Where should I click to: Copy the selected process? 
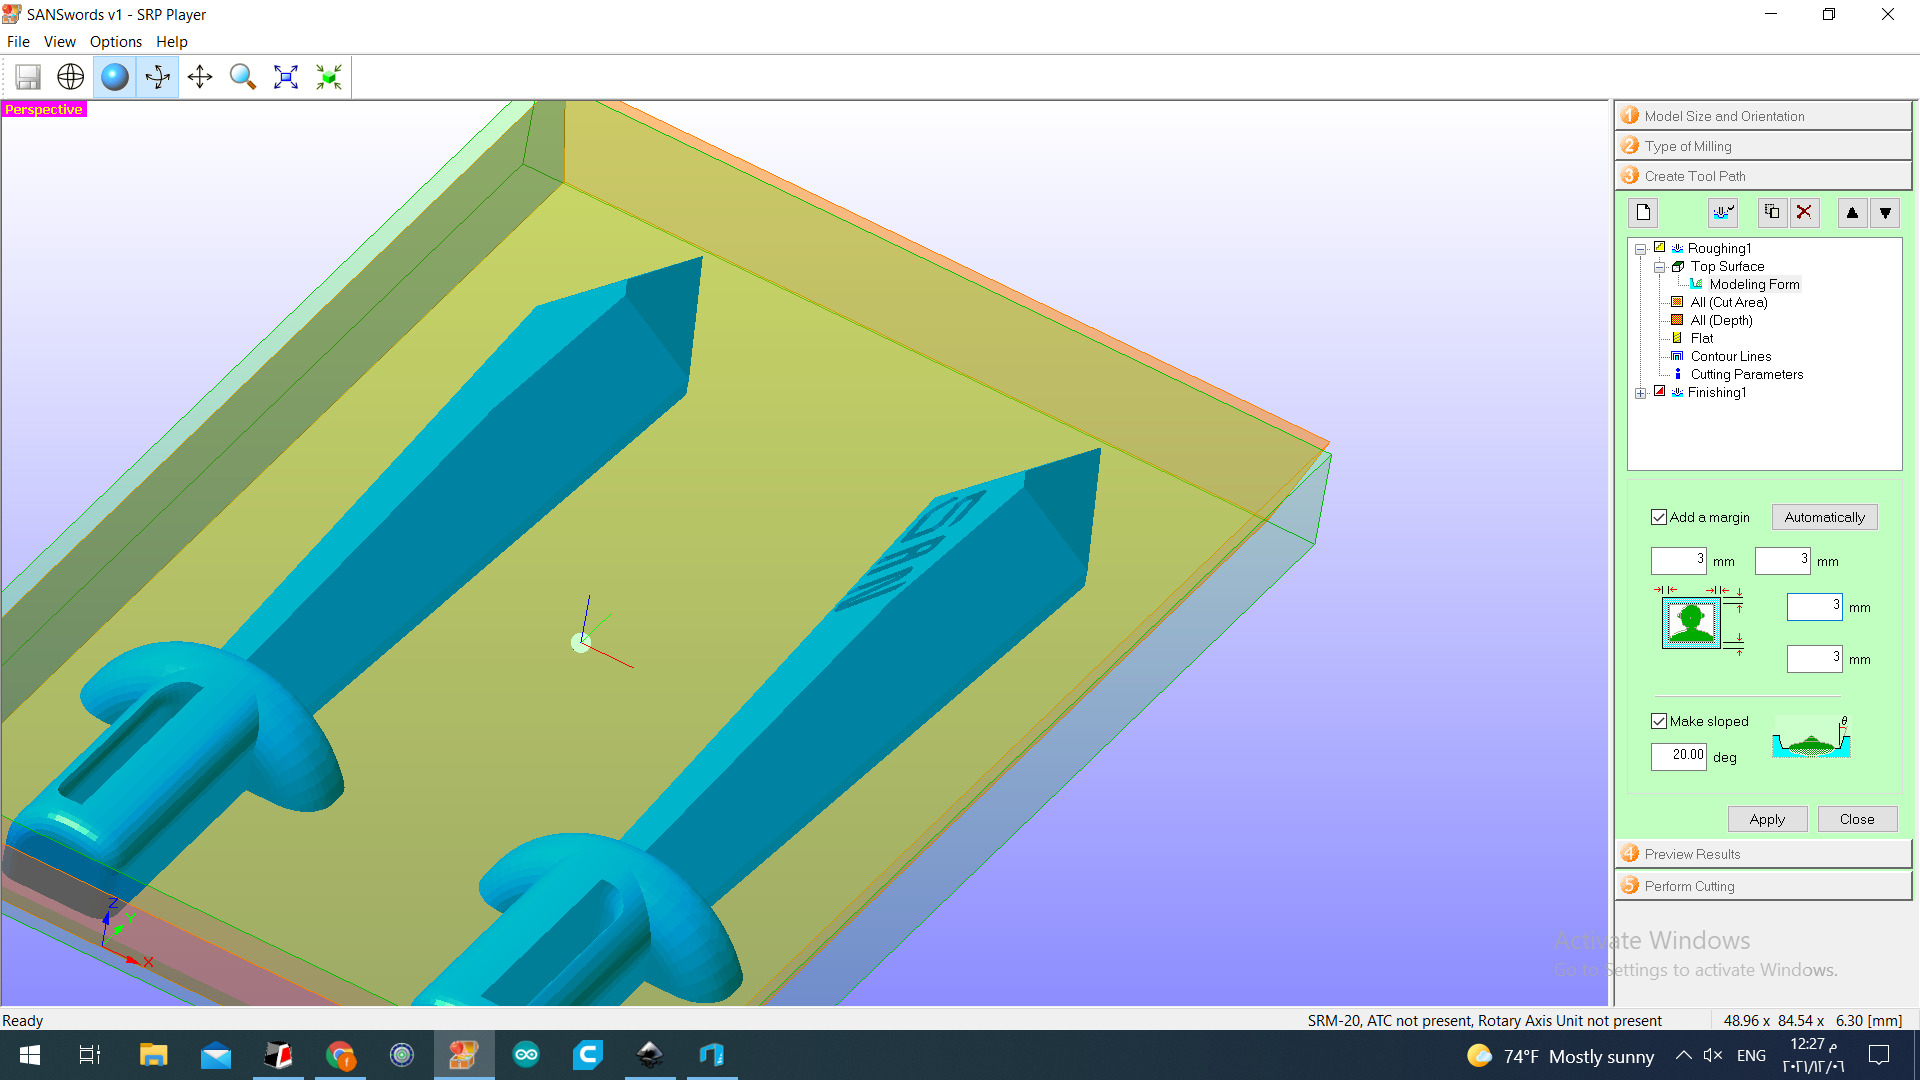(x=1772, y=213)
